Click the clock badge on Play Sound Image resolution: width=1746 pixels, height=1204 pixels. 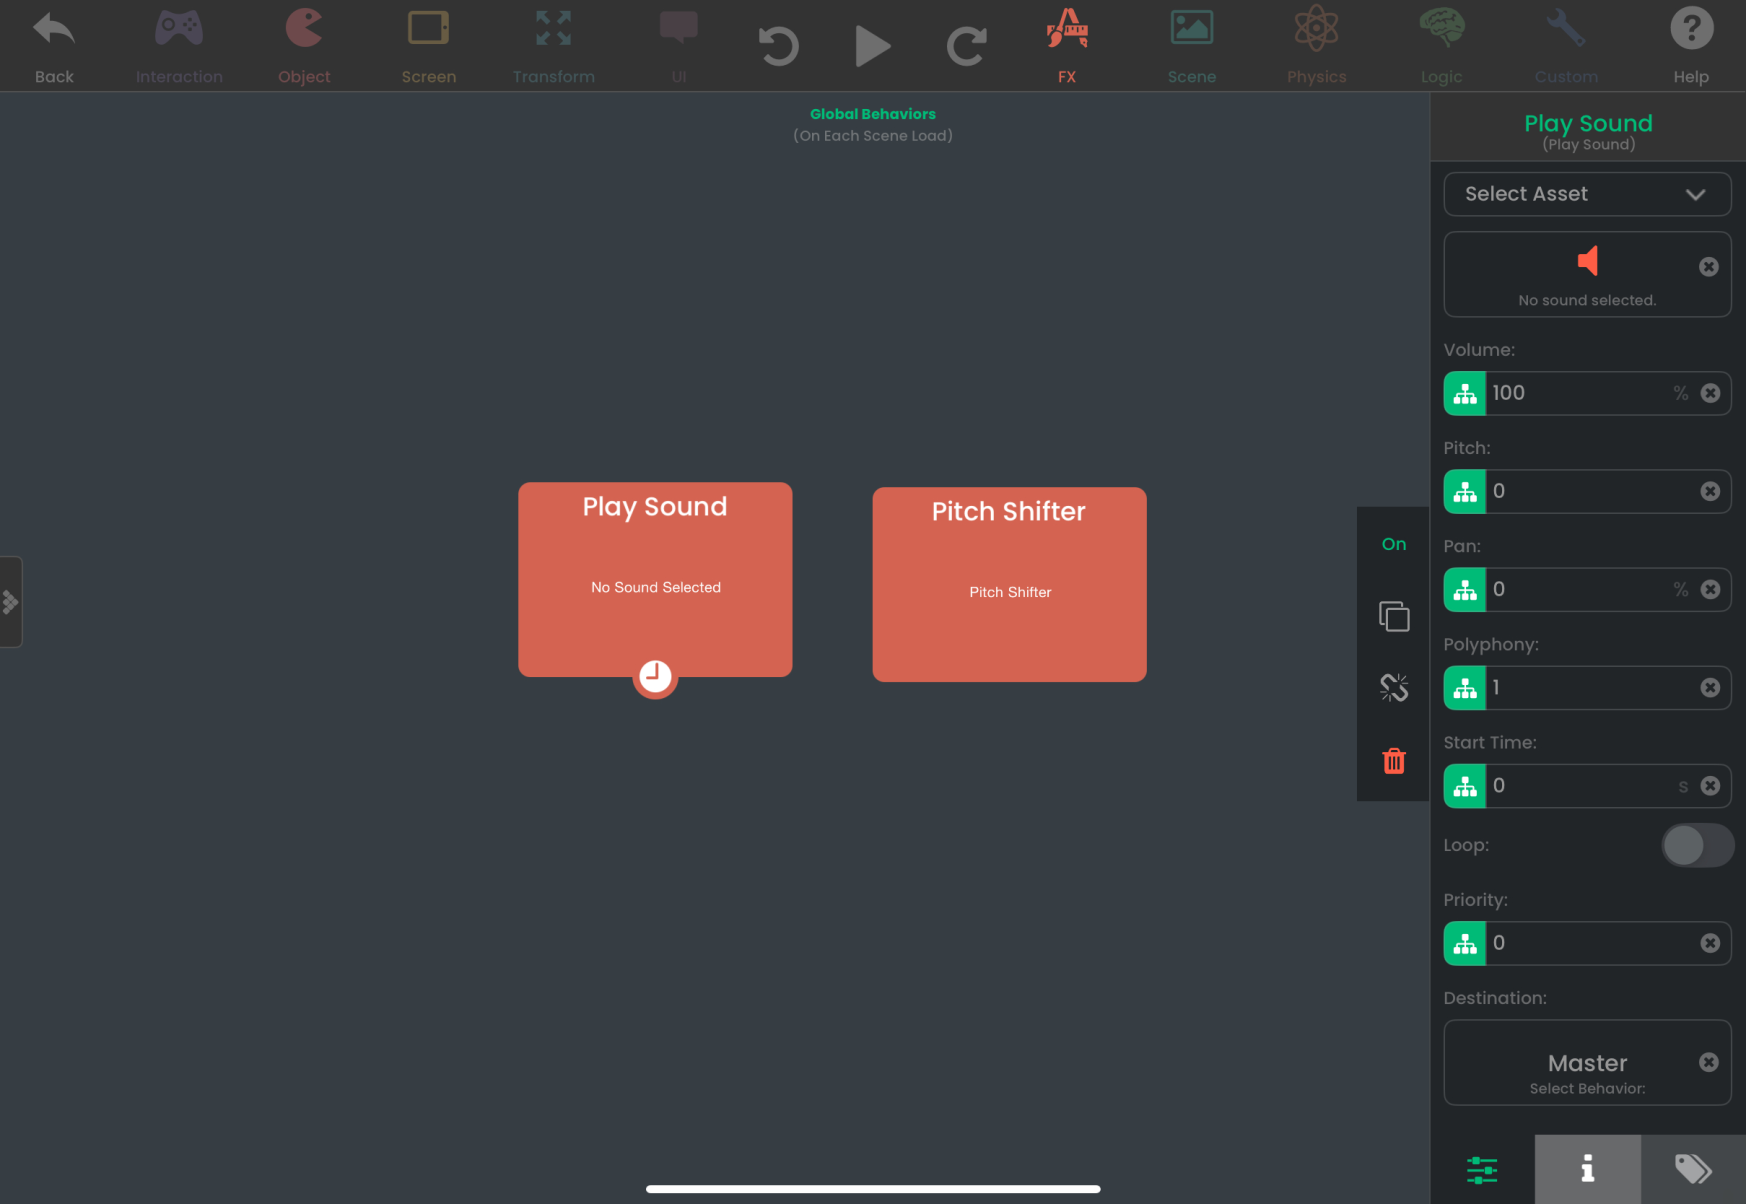point(655,677)
